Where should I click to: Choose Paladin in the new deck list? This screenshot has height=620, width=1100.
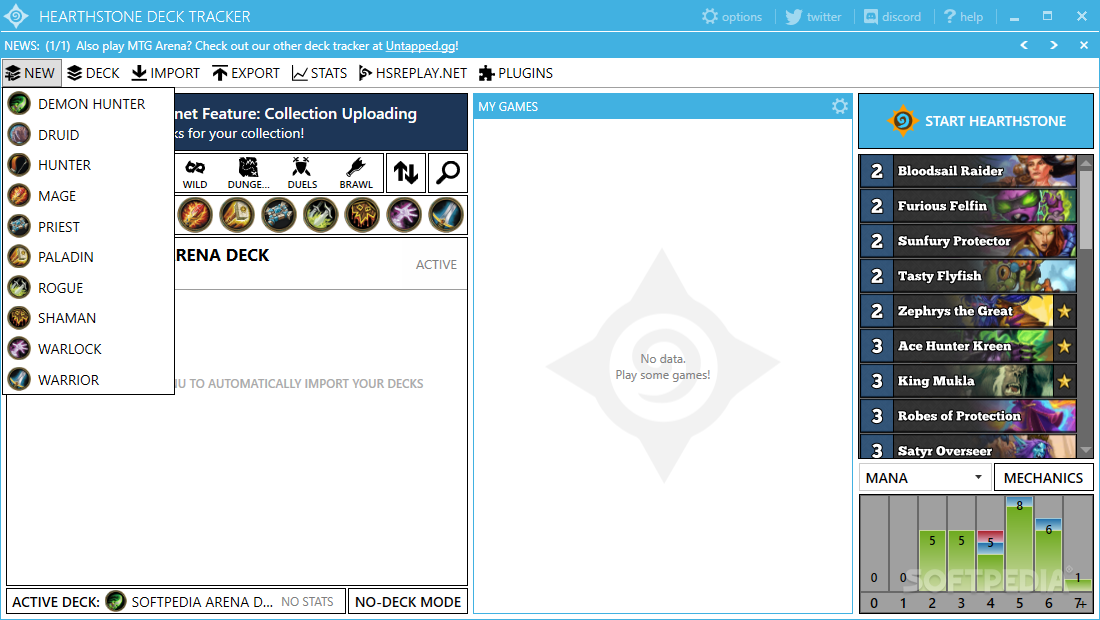pos(88,257)
